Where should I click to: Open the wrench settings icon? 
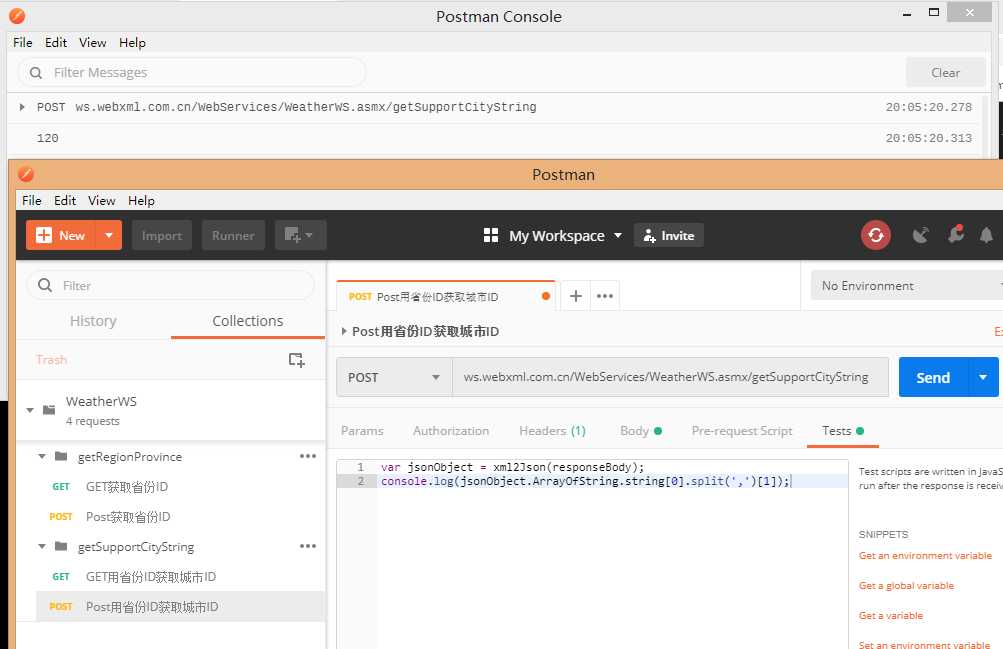tap(956, 234)
